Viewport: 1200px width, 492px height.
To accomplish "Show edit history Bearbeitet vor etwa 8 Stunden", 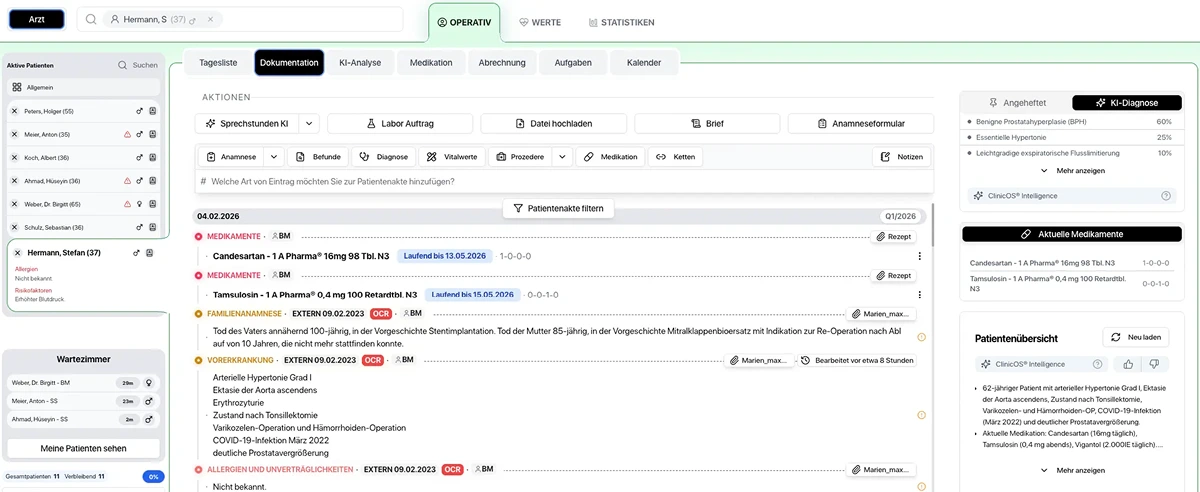I will click(x=857, y=360).
